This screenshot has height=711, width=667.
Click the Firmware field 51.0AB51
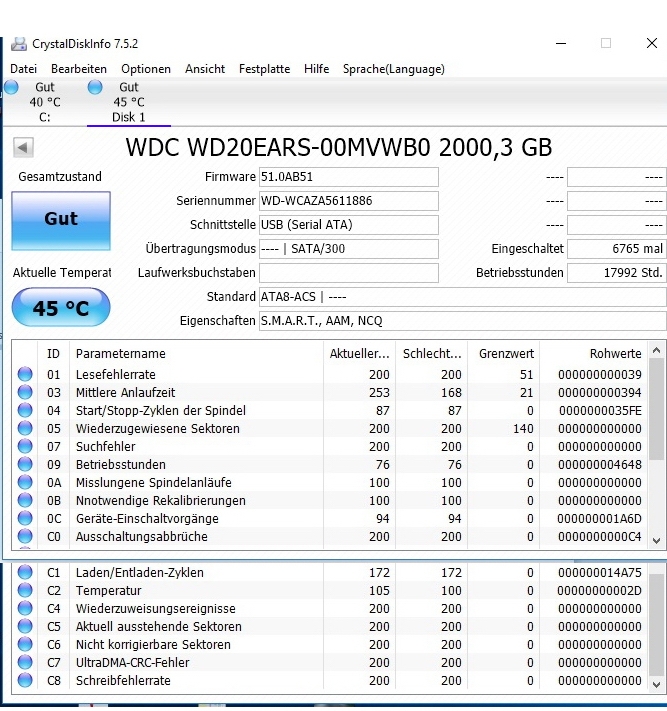(349, 177)
